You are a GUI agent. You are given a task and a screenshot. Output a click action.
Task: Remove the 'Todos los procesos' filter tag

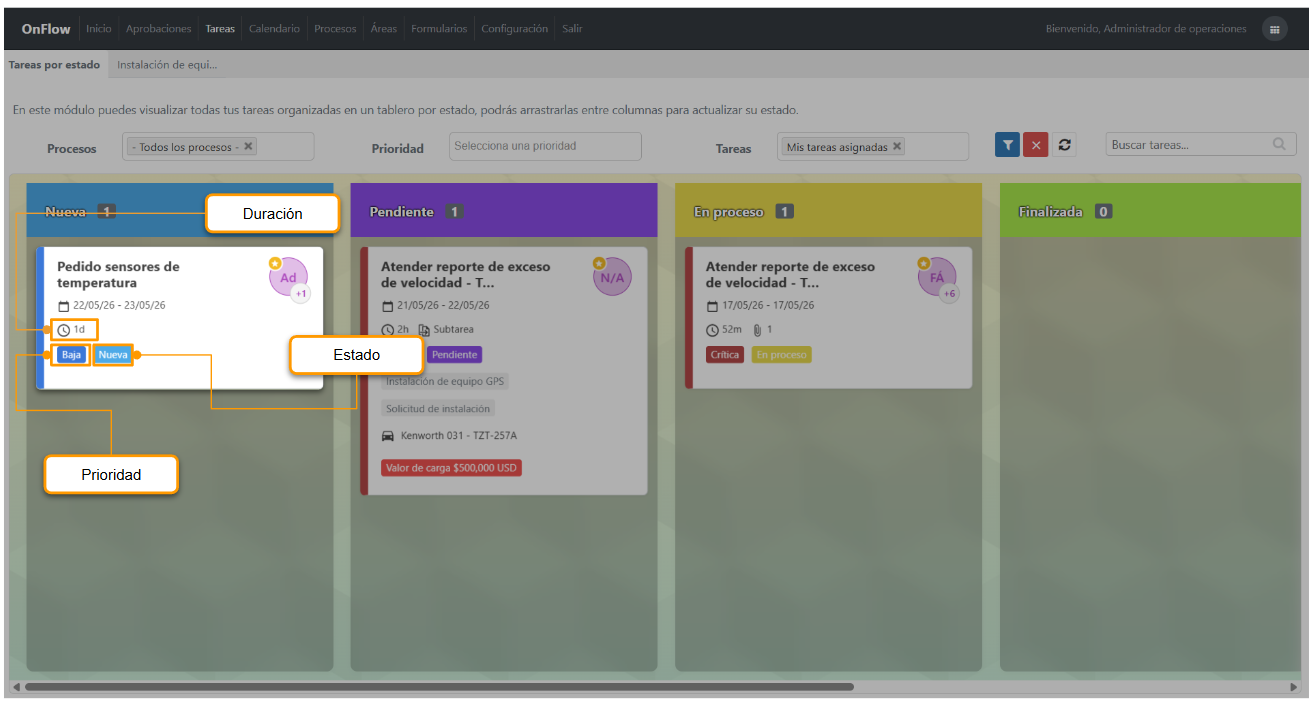point(249,146)
